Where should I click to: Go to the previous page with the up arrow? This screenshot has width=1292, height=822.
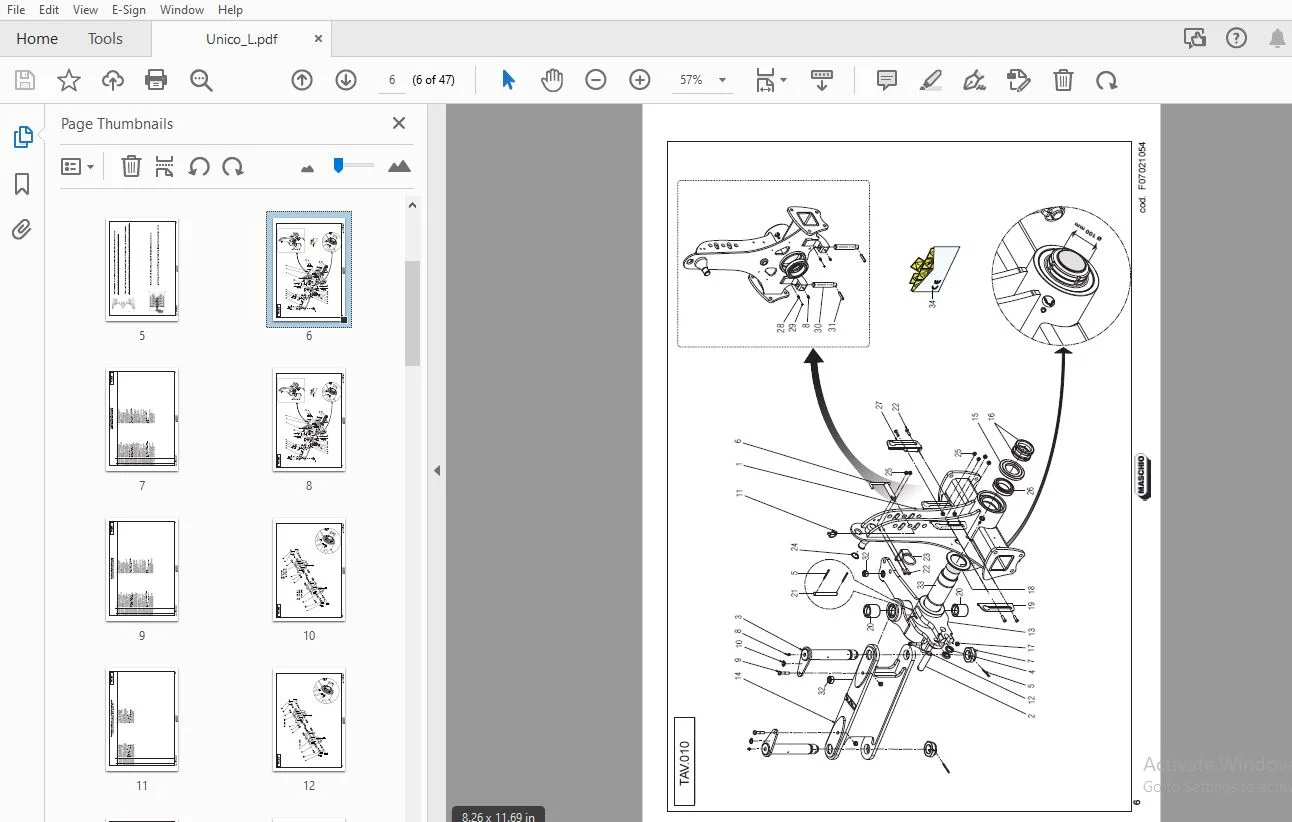[302, 80]
